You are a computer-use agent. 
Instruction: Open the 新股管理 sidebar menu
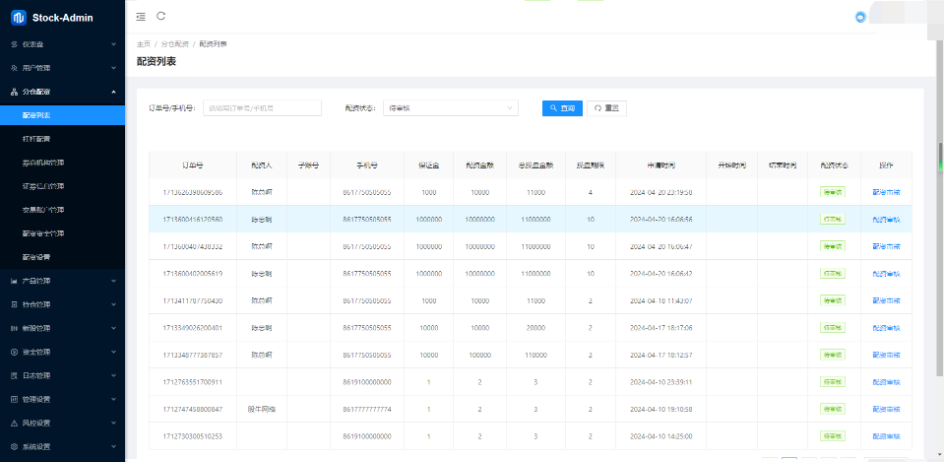tap(63, 328)
